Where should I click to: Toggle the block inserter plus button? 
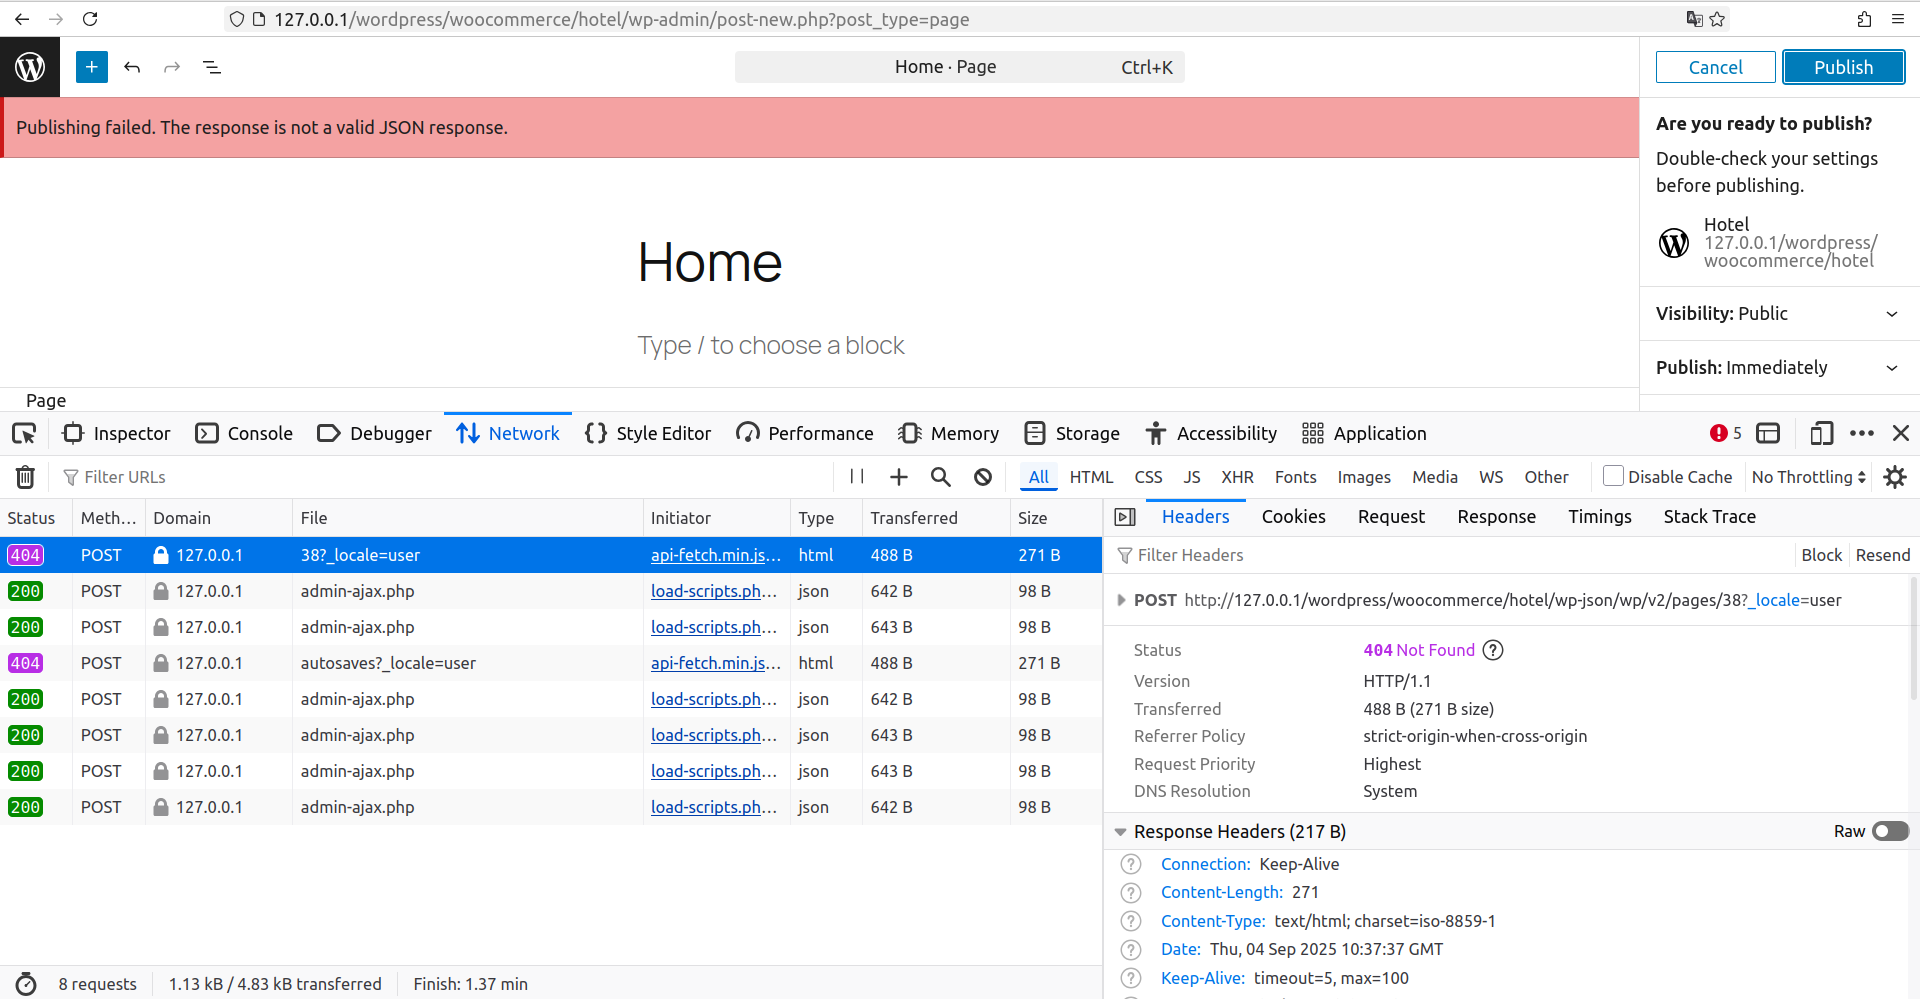pyautogui.click(x=91, y=67)
